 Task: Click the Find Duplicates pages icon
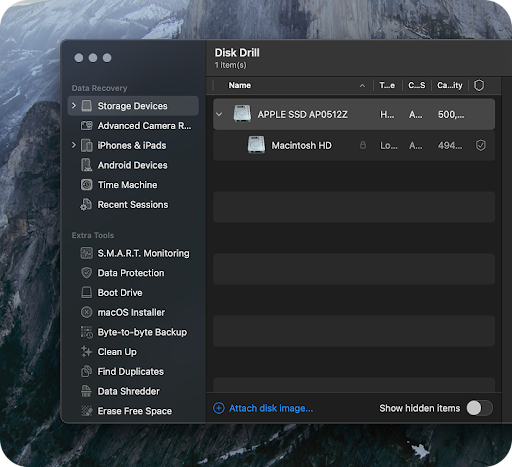coord(87,371)
